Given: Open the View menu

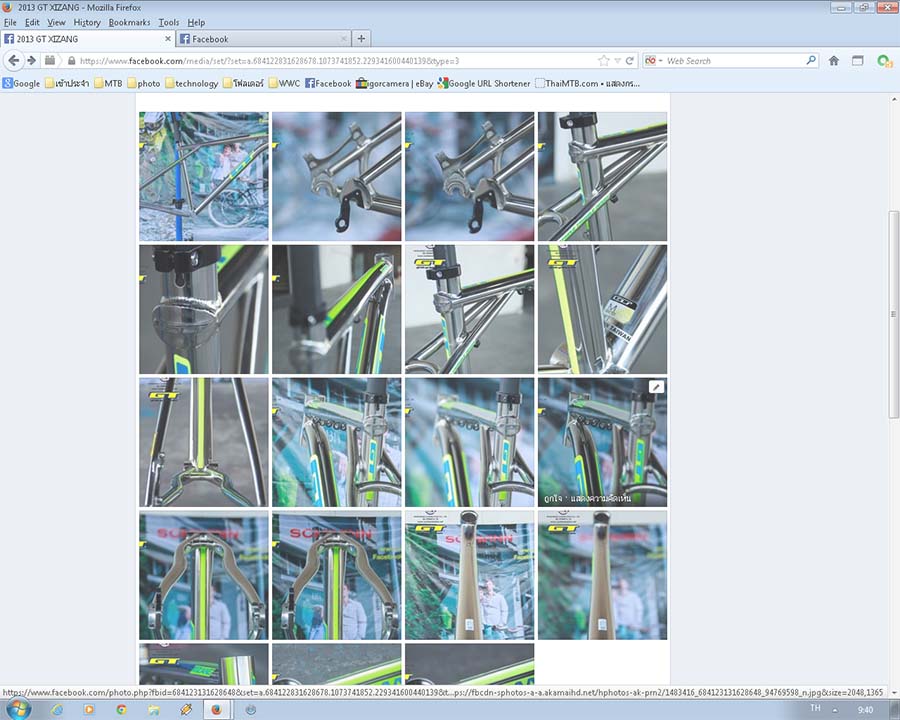Looking at the screenshot, I should tap(56, 22).
